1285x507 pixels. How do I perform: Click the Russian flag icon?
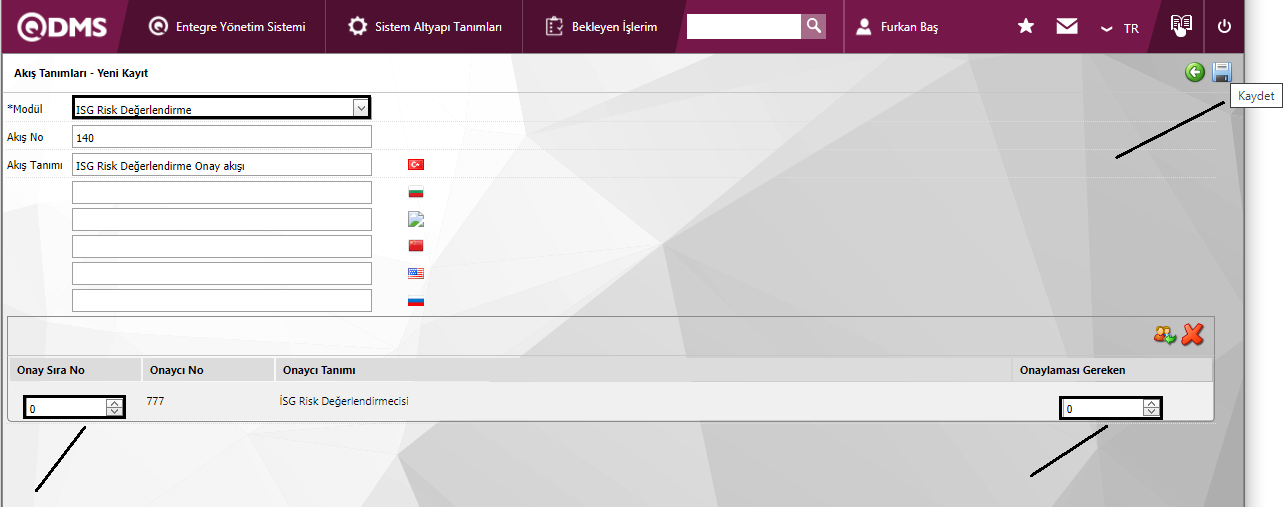click(x=415, y=300)
